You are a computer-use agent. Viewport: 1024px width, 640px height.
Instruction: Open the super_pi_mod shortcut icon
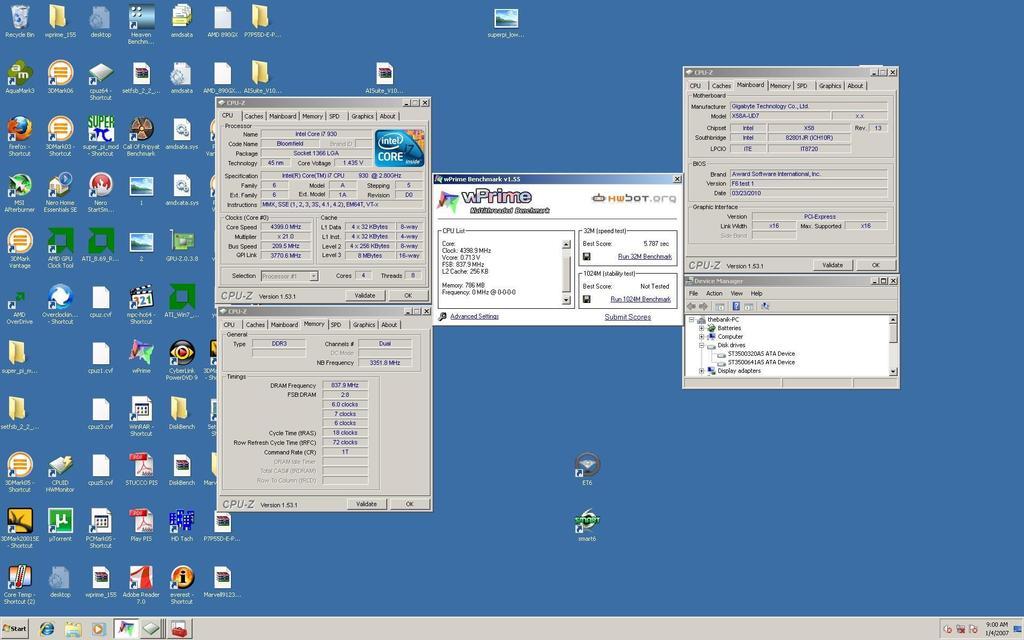click(101, 136)
